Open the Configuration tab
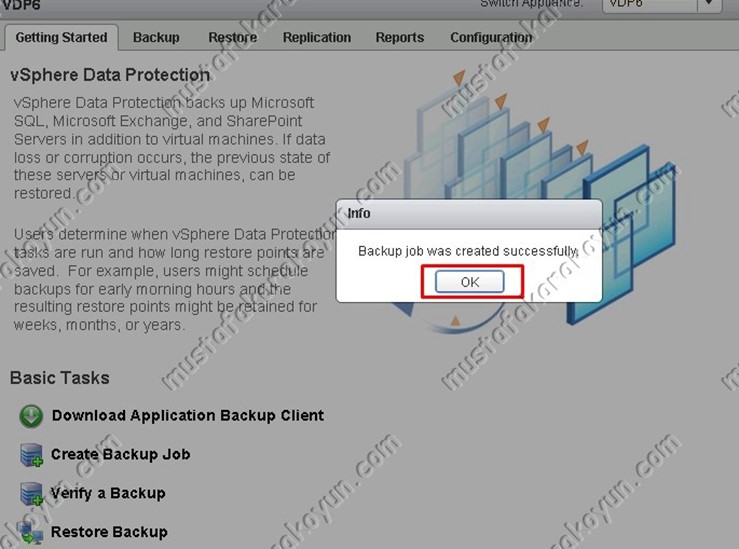Image resolution: width=739 pixels, height=549 pixels. 491,38
